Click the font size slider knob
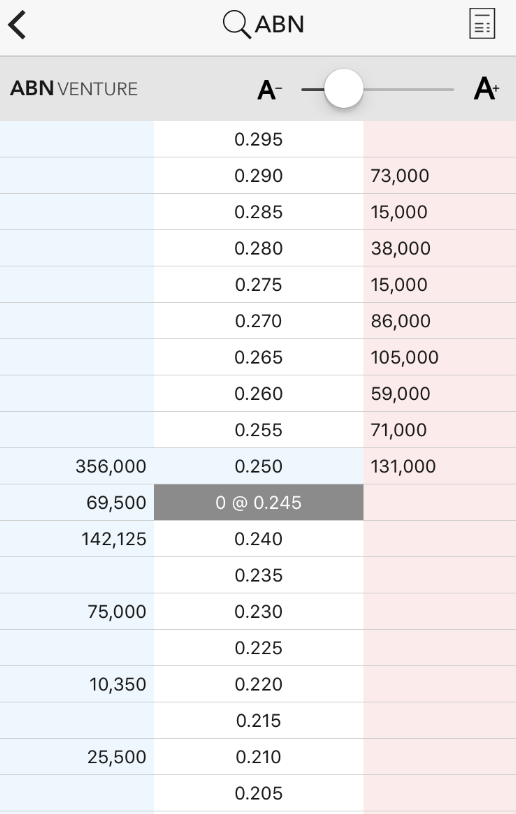The height and width of the screenshot is (814, 516). (x=343, y=89)
